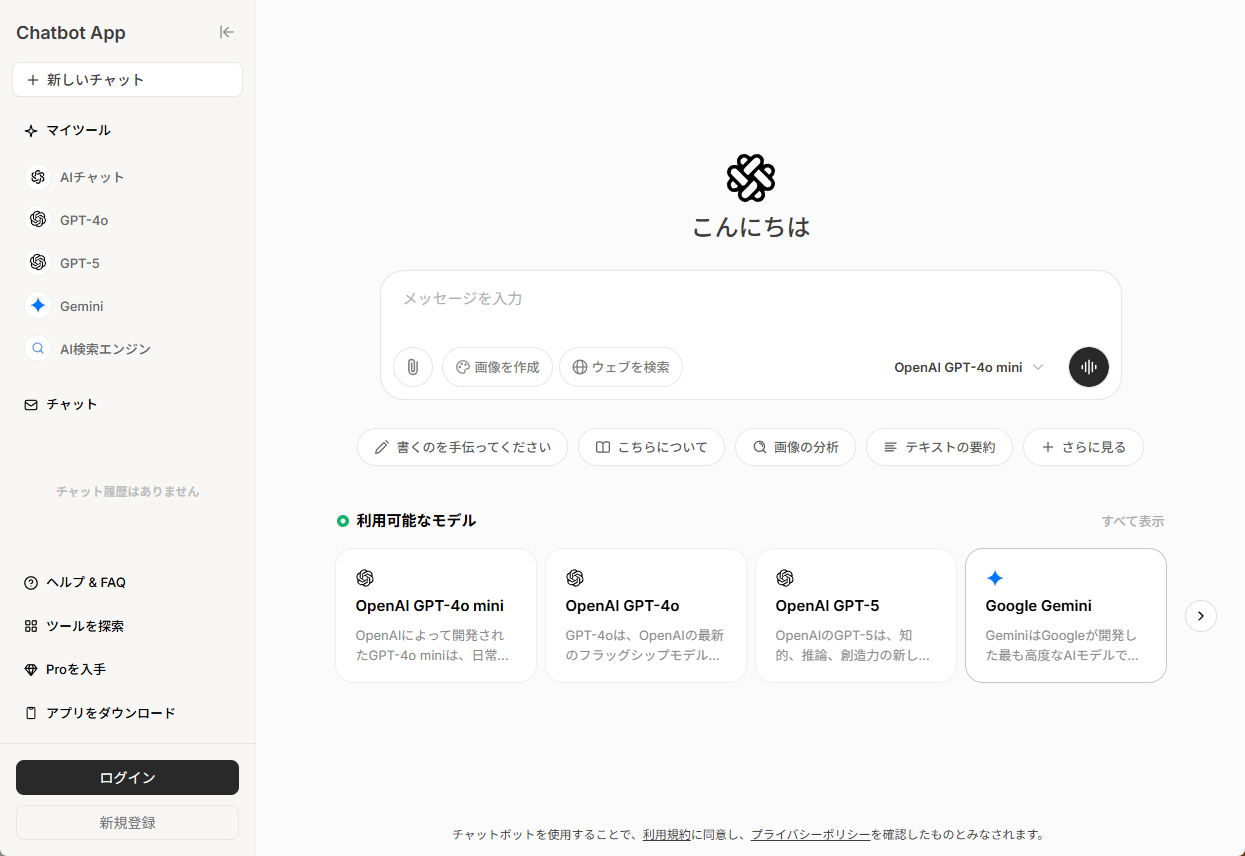The image size is (1245, 856).
Task: Open ヘルプ & FAQ in the sidebar
Action: click(127, 583)
